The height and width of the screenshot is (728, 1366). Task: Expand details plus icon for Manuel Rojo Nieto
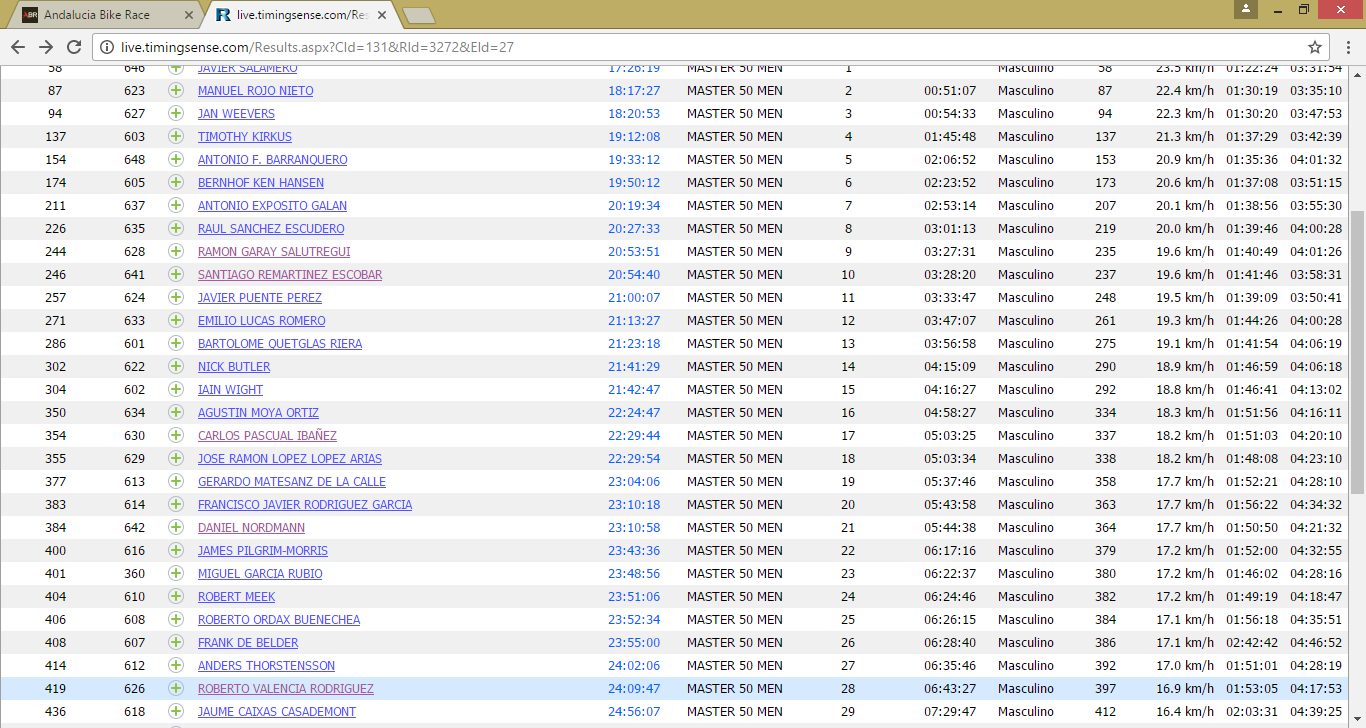[x=176, y=91]
